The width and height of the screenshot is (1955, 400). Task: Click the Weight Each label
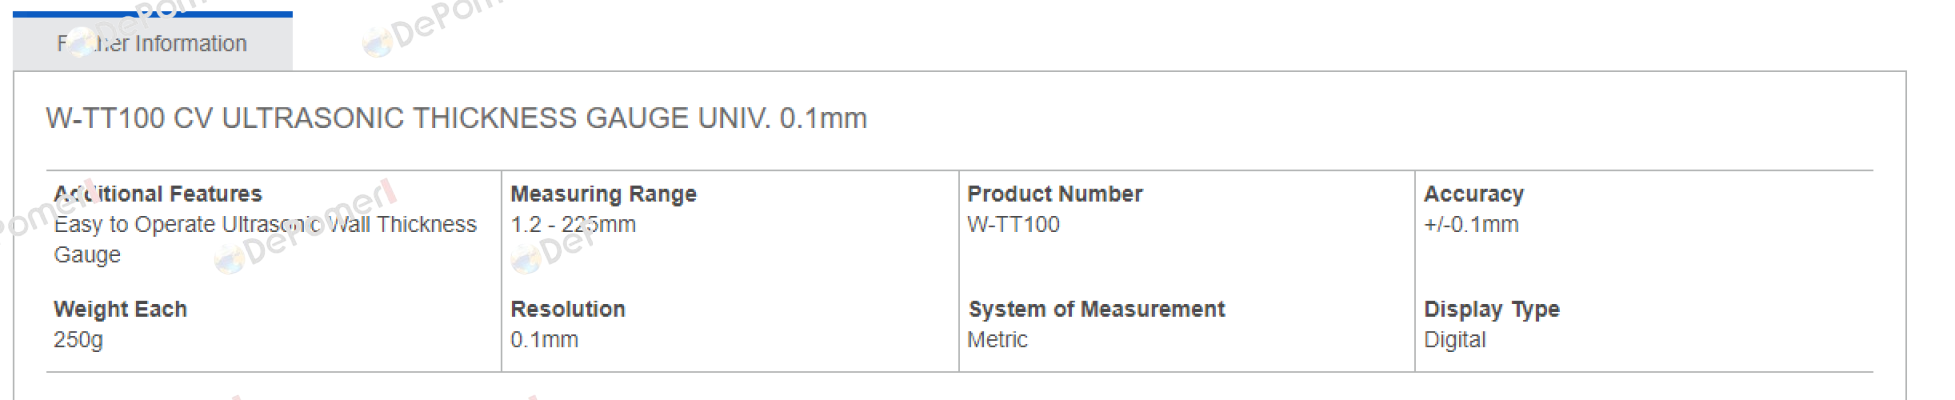pos(120,309)
